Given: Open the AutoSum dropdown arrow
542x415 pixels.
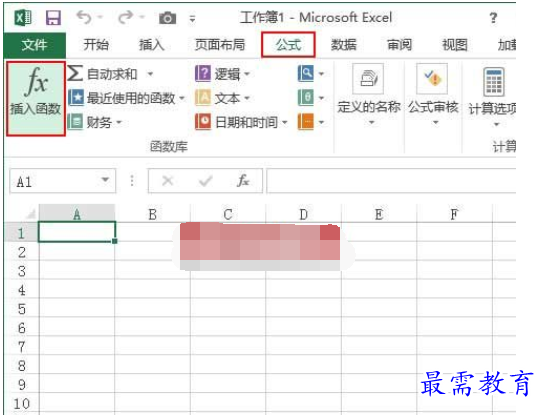Looking at the screenshot, I should click(150, 74).
